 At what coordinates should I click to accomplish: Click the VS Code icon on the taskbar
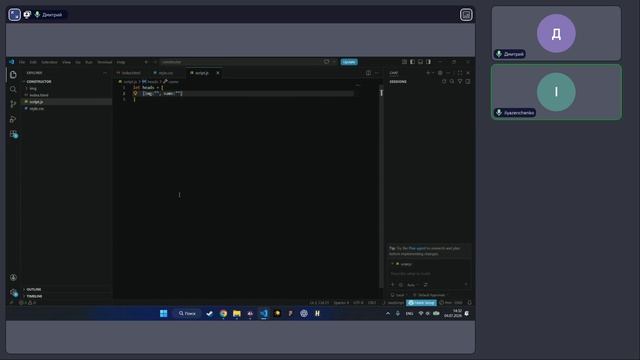coord(264,313)
